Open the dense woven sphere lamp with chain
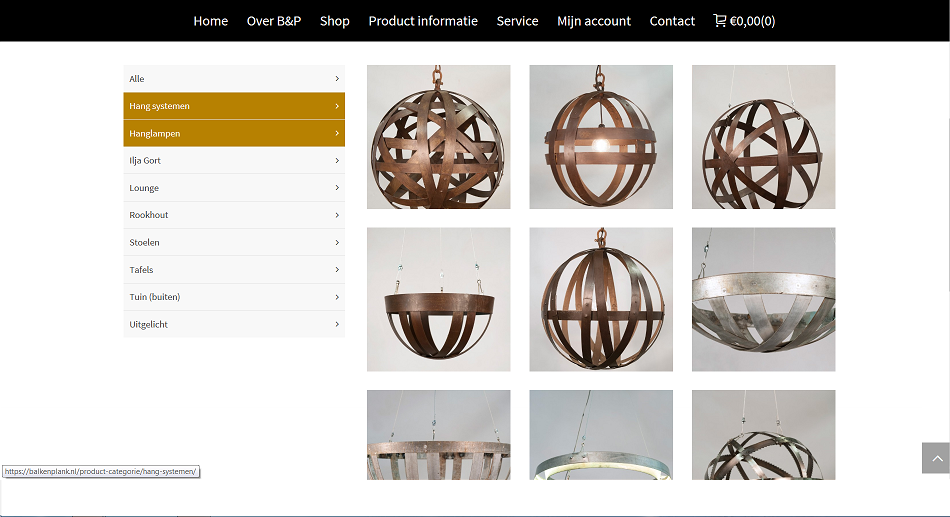Screen dimensions: 950x517 439,137
